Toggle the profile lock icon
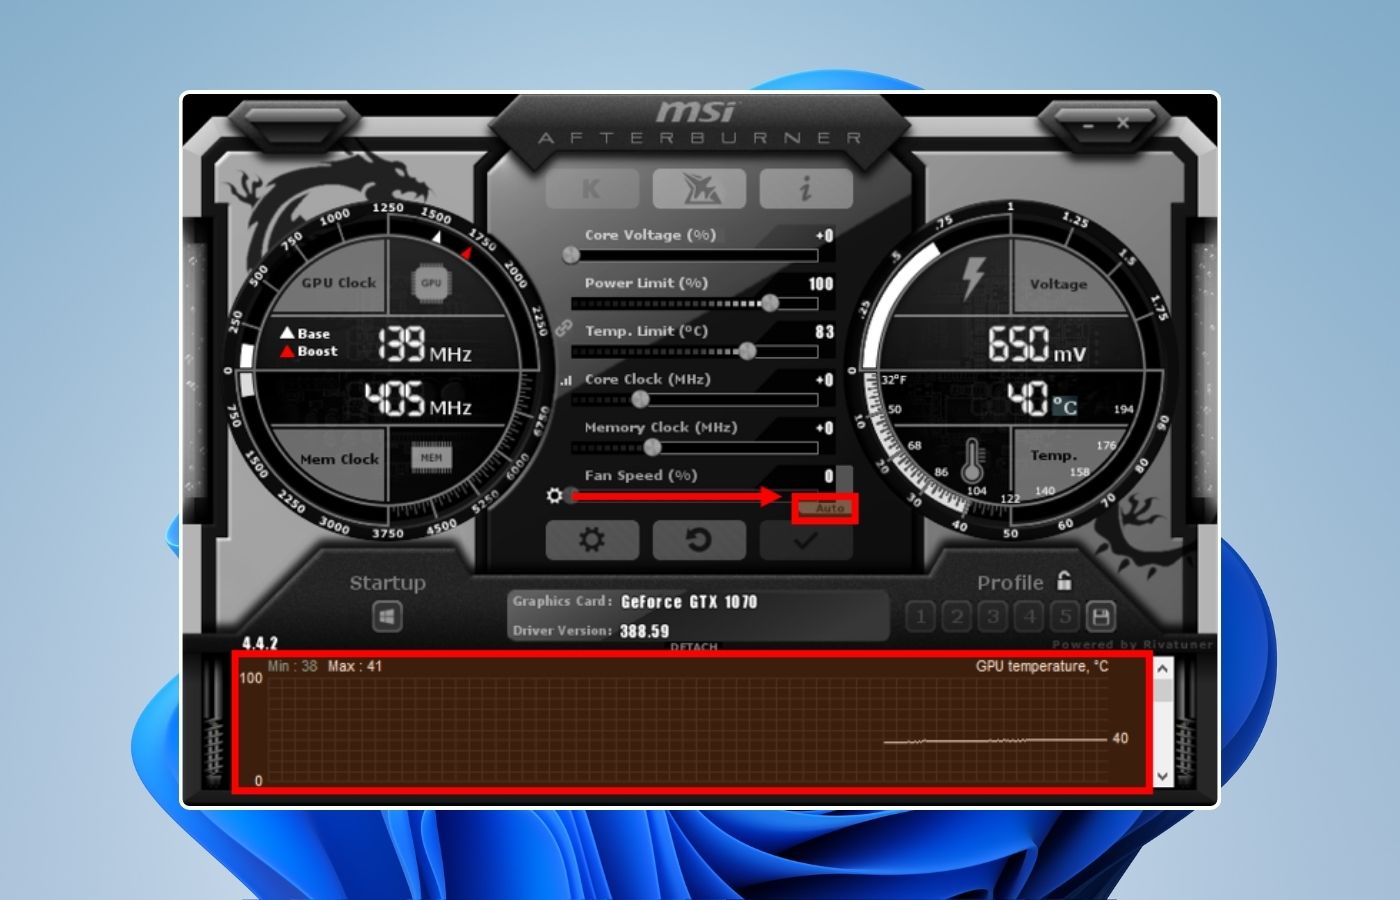 [x=1064, y=580]
